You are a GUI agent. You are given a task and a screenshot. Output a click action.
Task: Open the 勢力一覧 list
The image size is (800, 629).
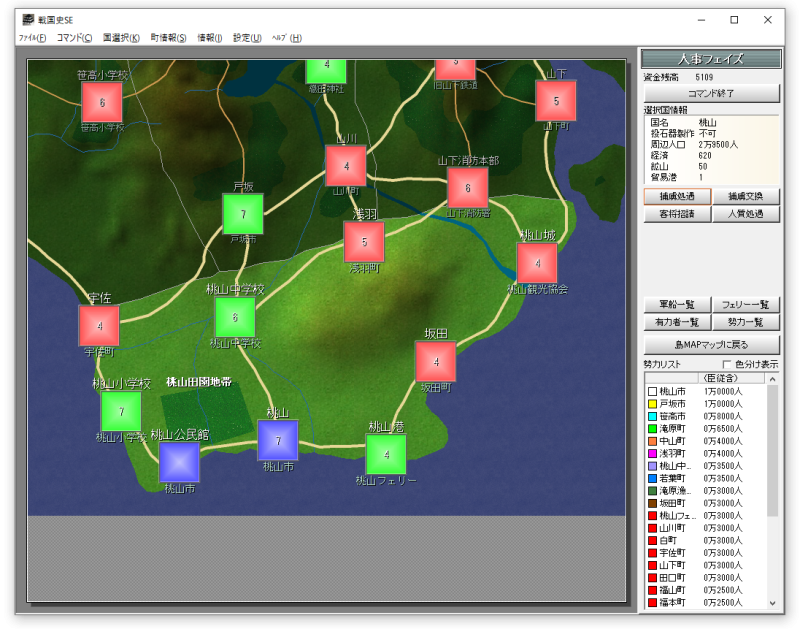(x=745, y=322)
